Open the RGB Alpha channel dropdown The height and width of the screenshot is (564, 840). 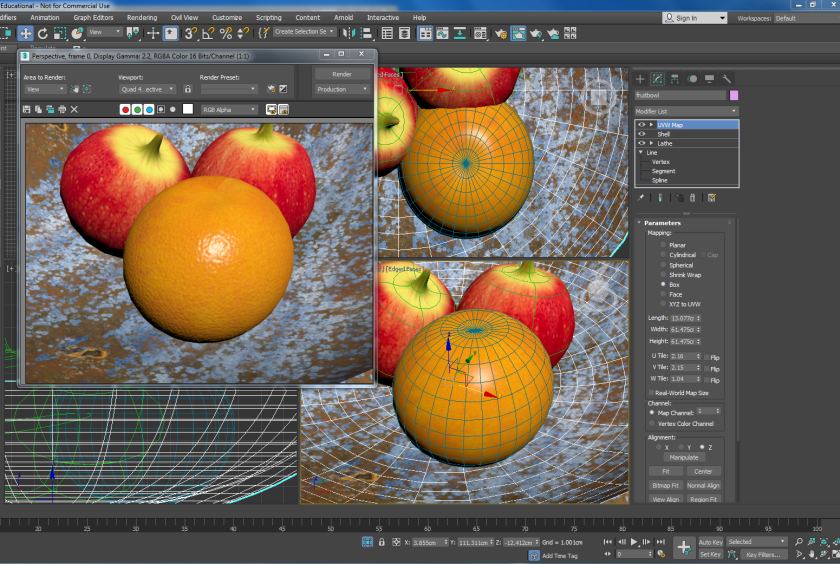tap(229, 109)
